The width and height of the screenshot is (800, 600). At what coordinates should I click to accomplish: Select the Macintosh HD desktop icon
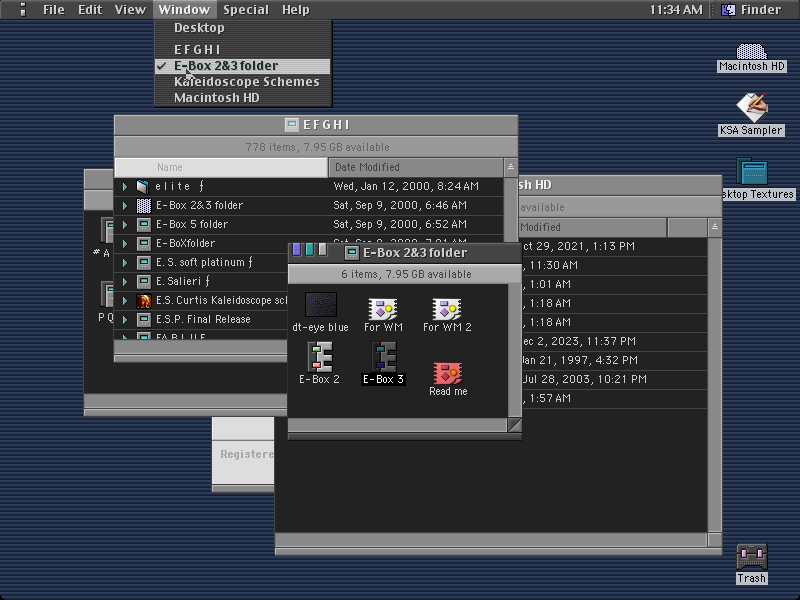752,52
